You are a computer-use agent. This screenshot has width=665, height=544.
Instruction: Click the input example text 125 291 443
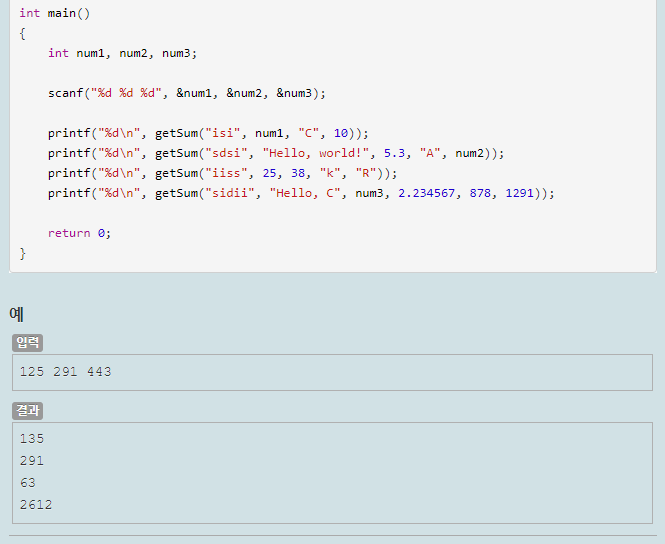coord(65,372)
